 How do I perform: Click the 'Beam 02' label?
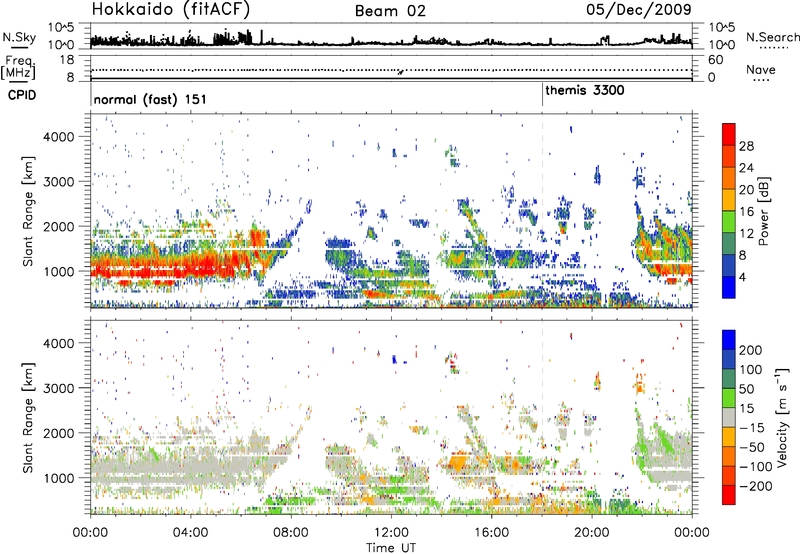[390, 11]
